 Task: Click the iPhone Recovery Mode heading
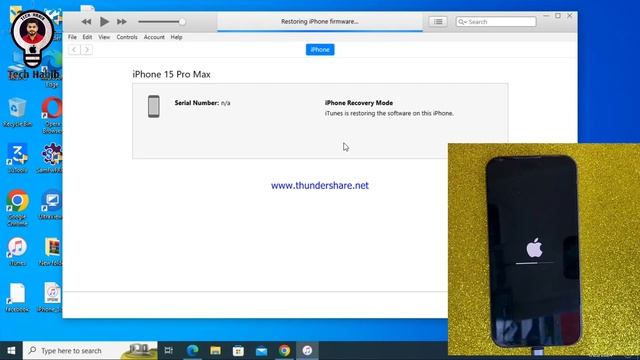coord(359,103)
